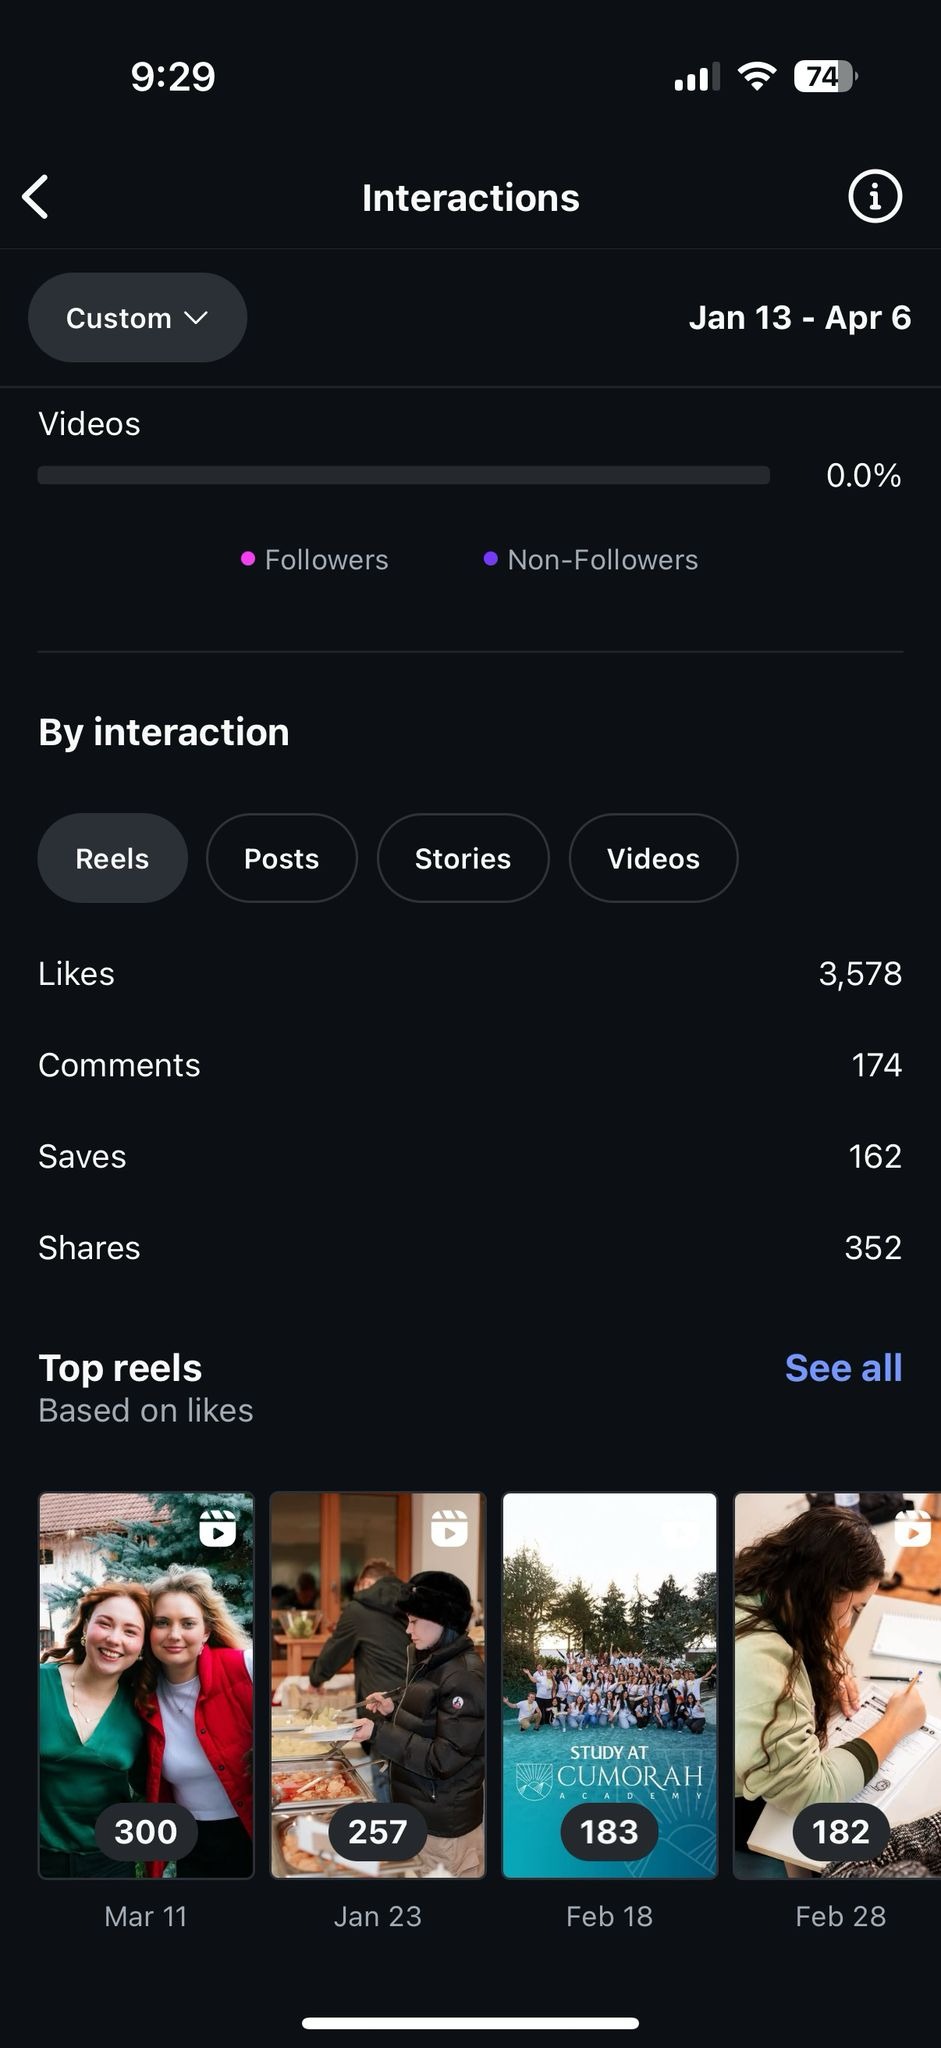This screenshot has height=2048, width=941.
Task: Tap the cellular signal bars icon
Action: [x=696, y=78]
